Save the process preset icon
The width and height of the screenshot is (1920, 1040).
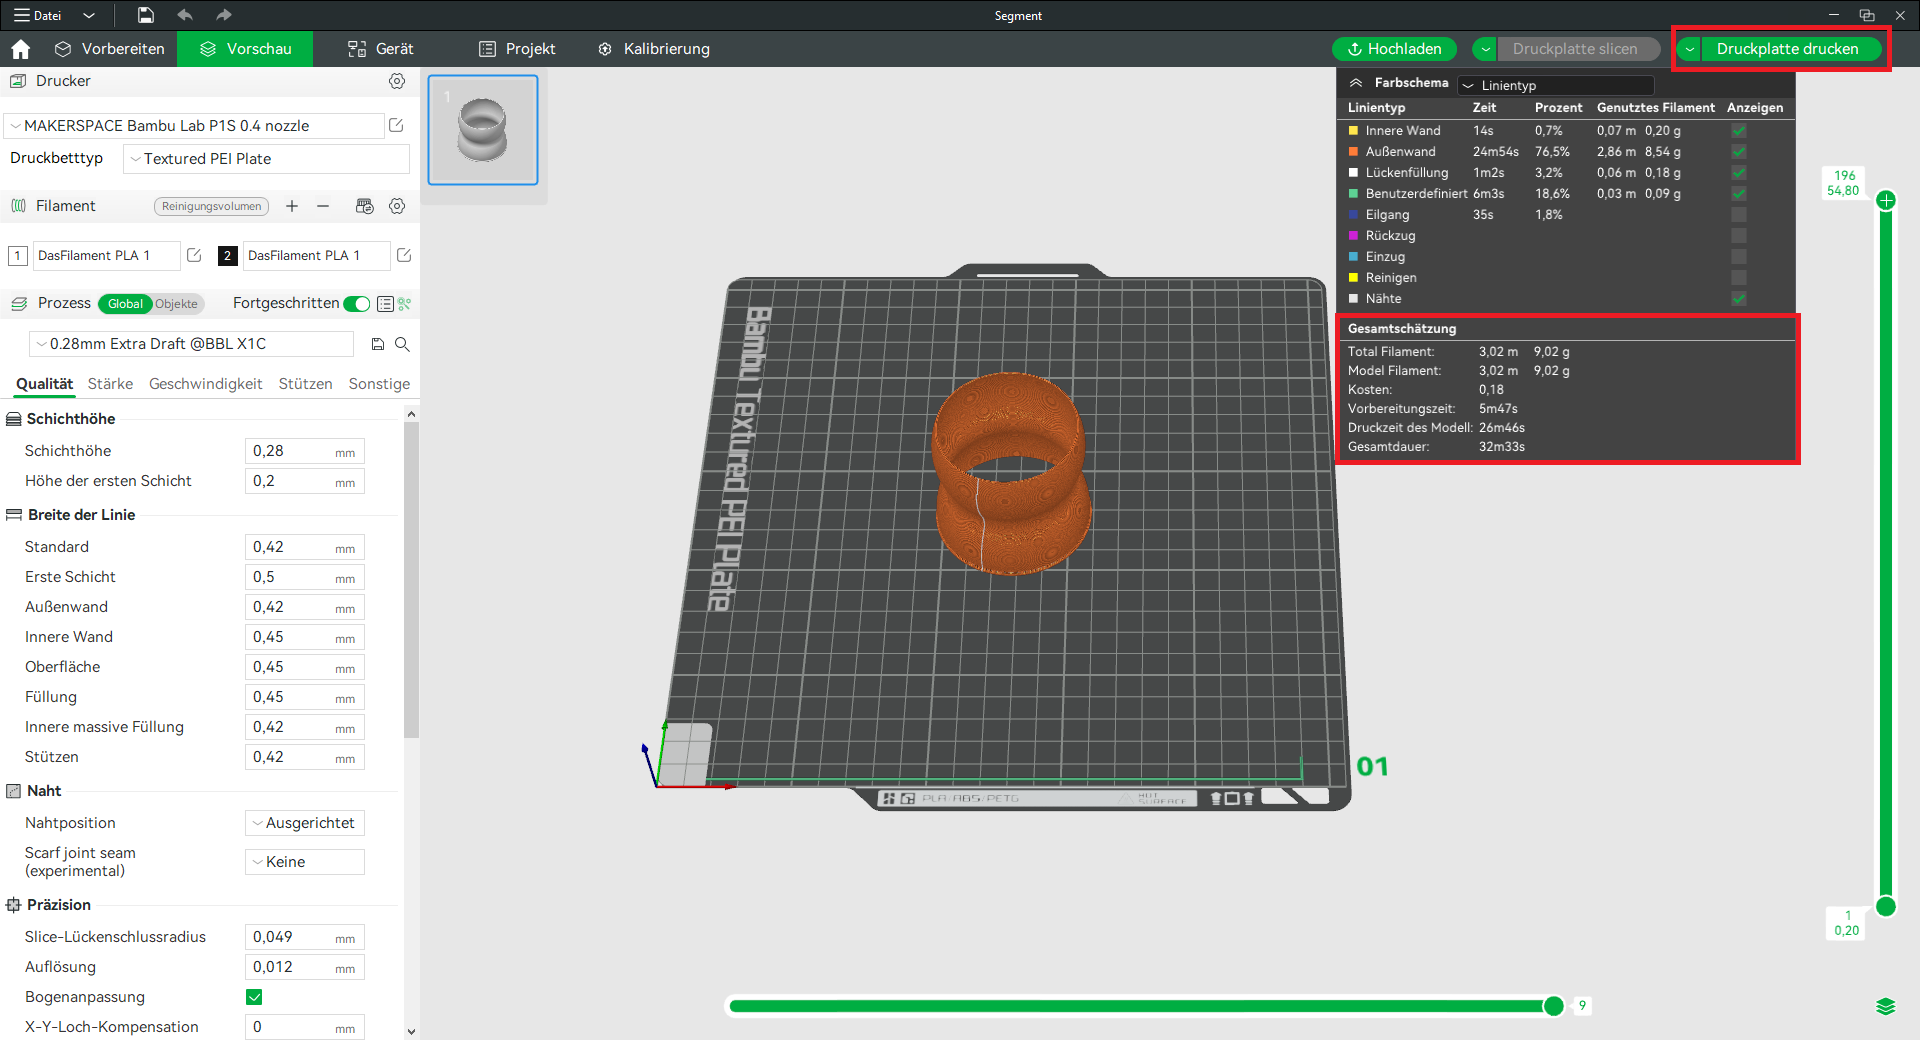378,344
